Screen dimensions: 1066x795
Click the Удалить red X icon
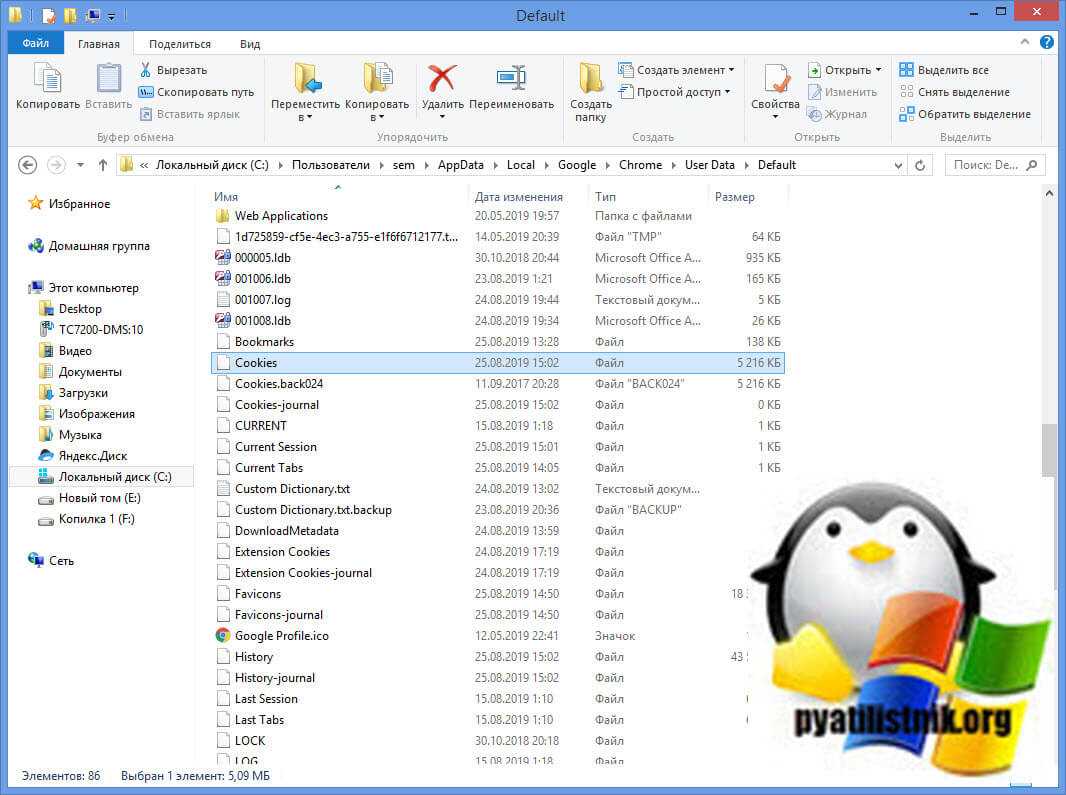pyautogui.click(x=442, y=80)
